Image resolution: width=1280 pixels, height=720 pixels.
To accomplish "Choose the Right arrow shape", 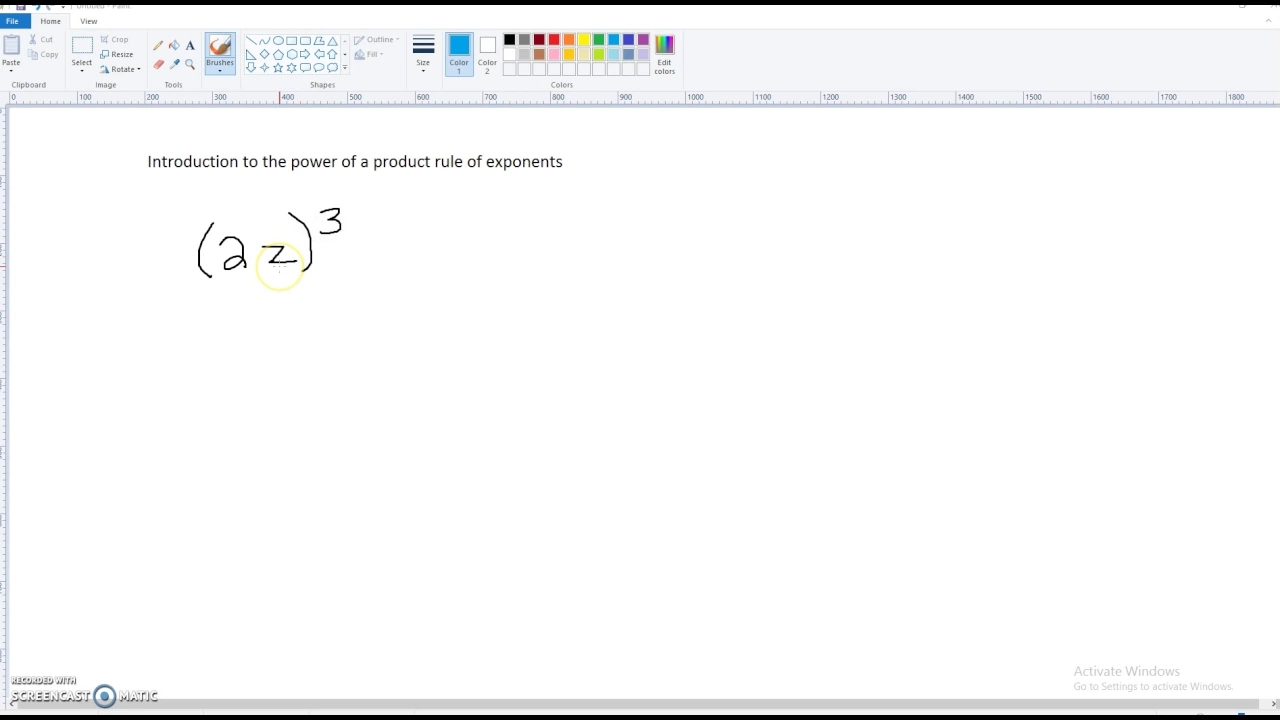I will [x=305, y=54].
